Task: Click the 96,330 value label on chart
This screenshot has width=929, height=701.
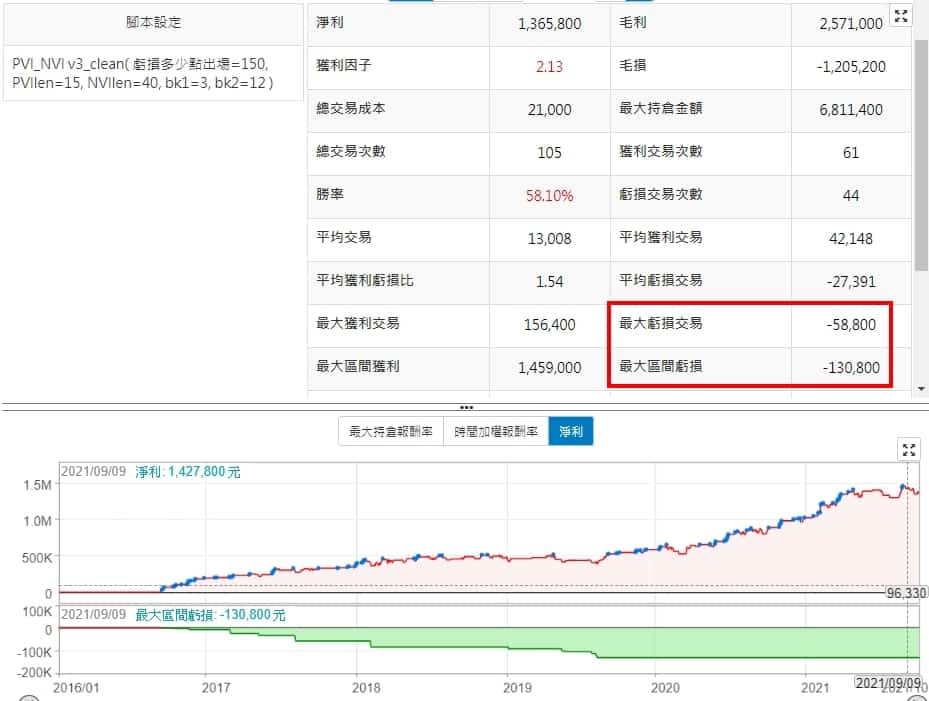Action: [x=907, y=592]
